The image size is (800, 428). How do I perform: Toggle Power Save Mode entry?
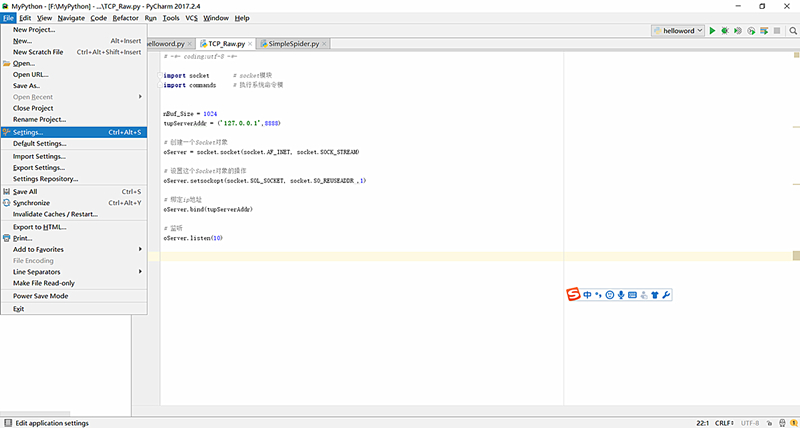(74, 296)
